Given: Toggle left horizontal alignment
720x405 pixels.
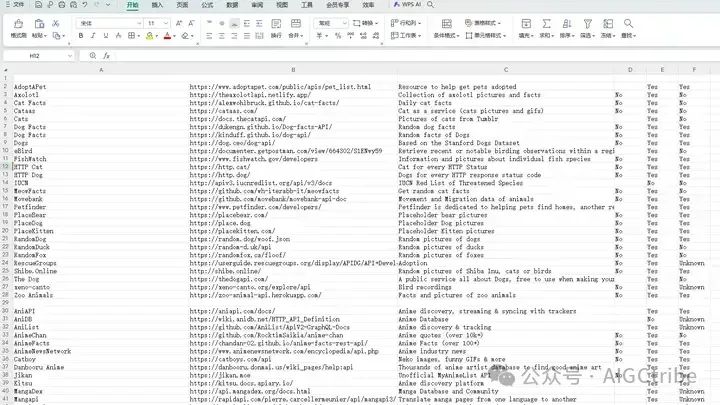Looking at the screenshot, I should click(209, 35).
